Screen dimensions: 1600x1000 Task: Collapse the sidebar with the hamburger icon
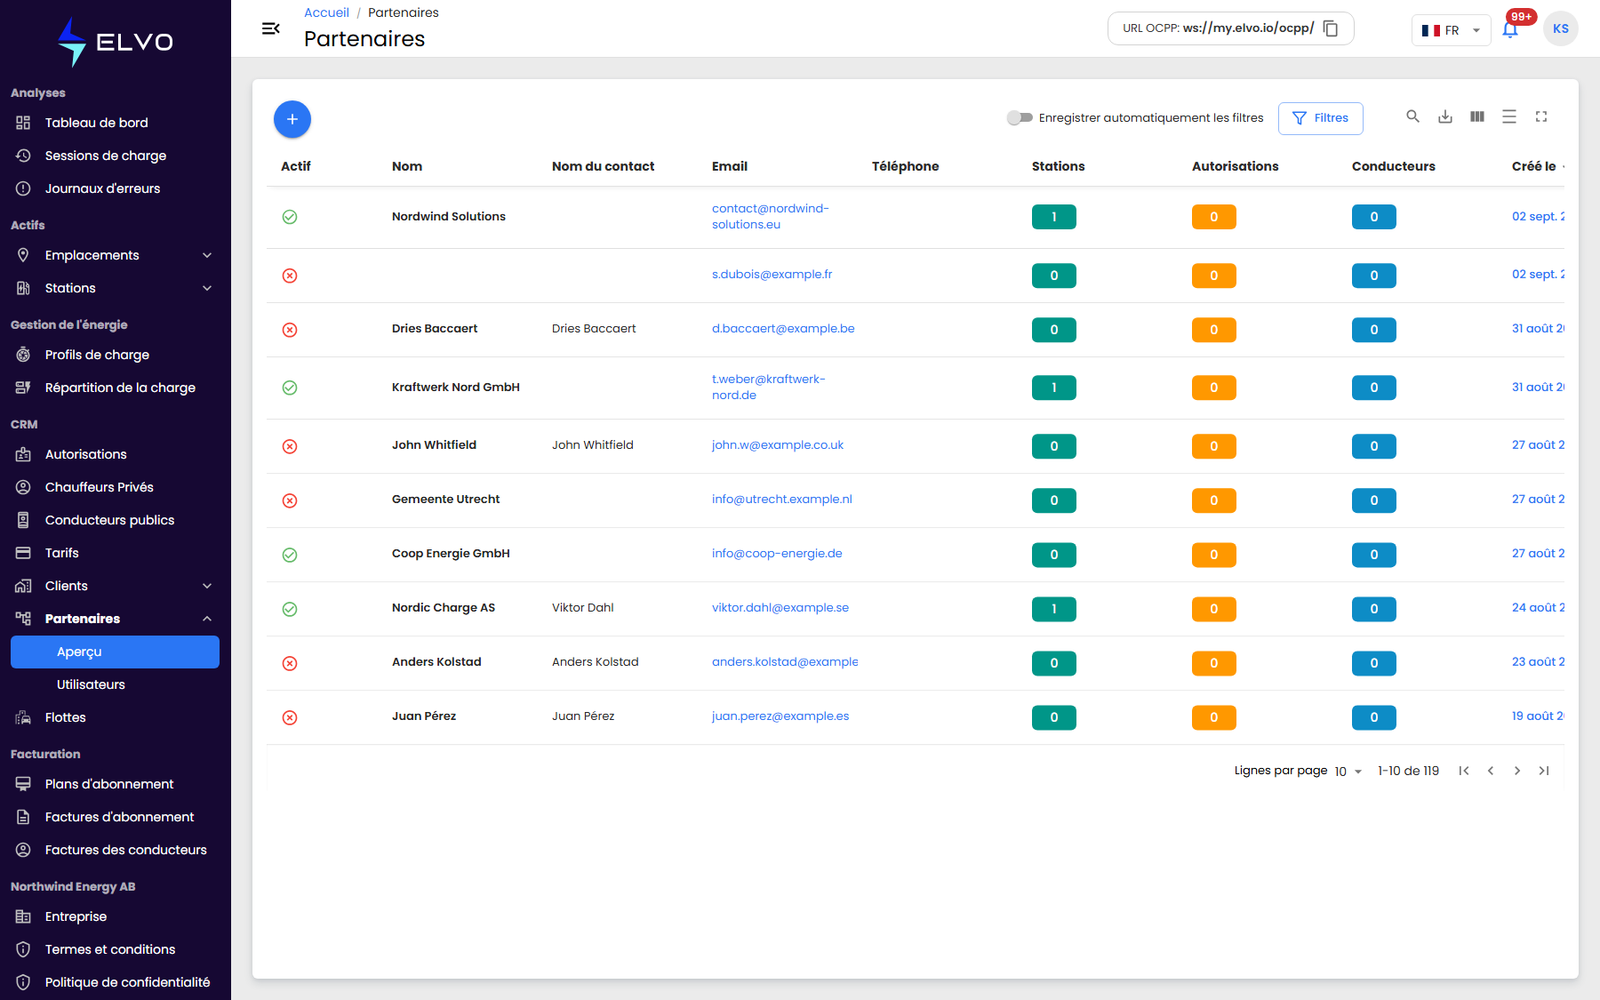click(270, 29)
